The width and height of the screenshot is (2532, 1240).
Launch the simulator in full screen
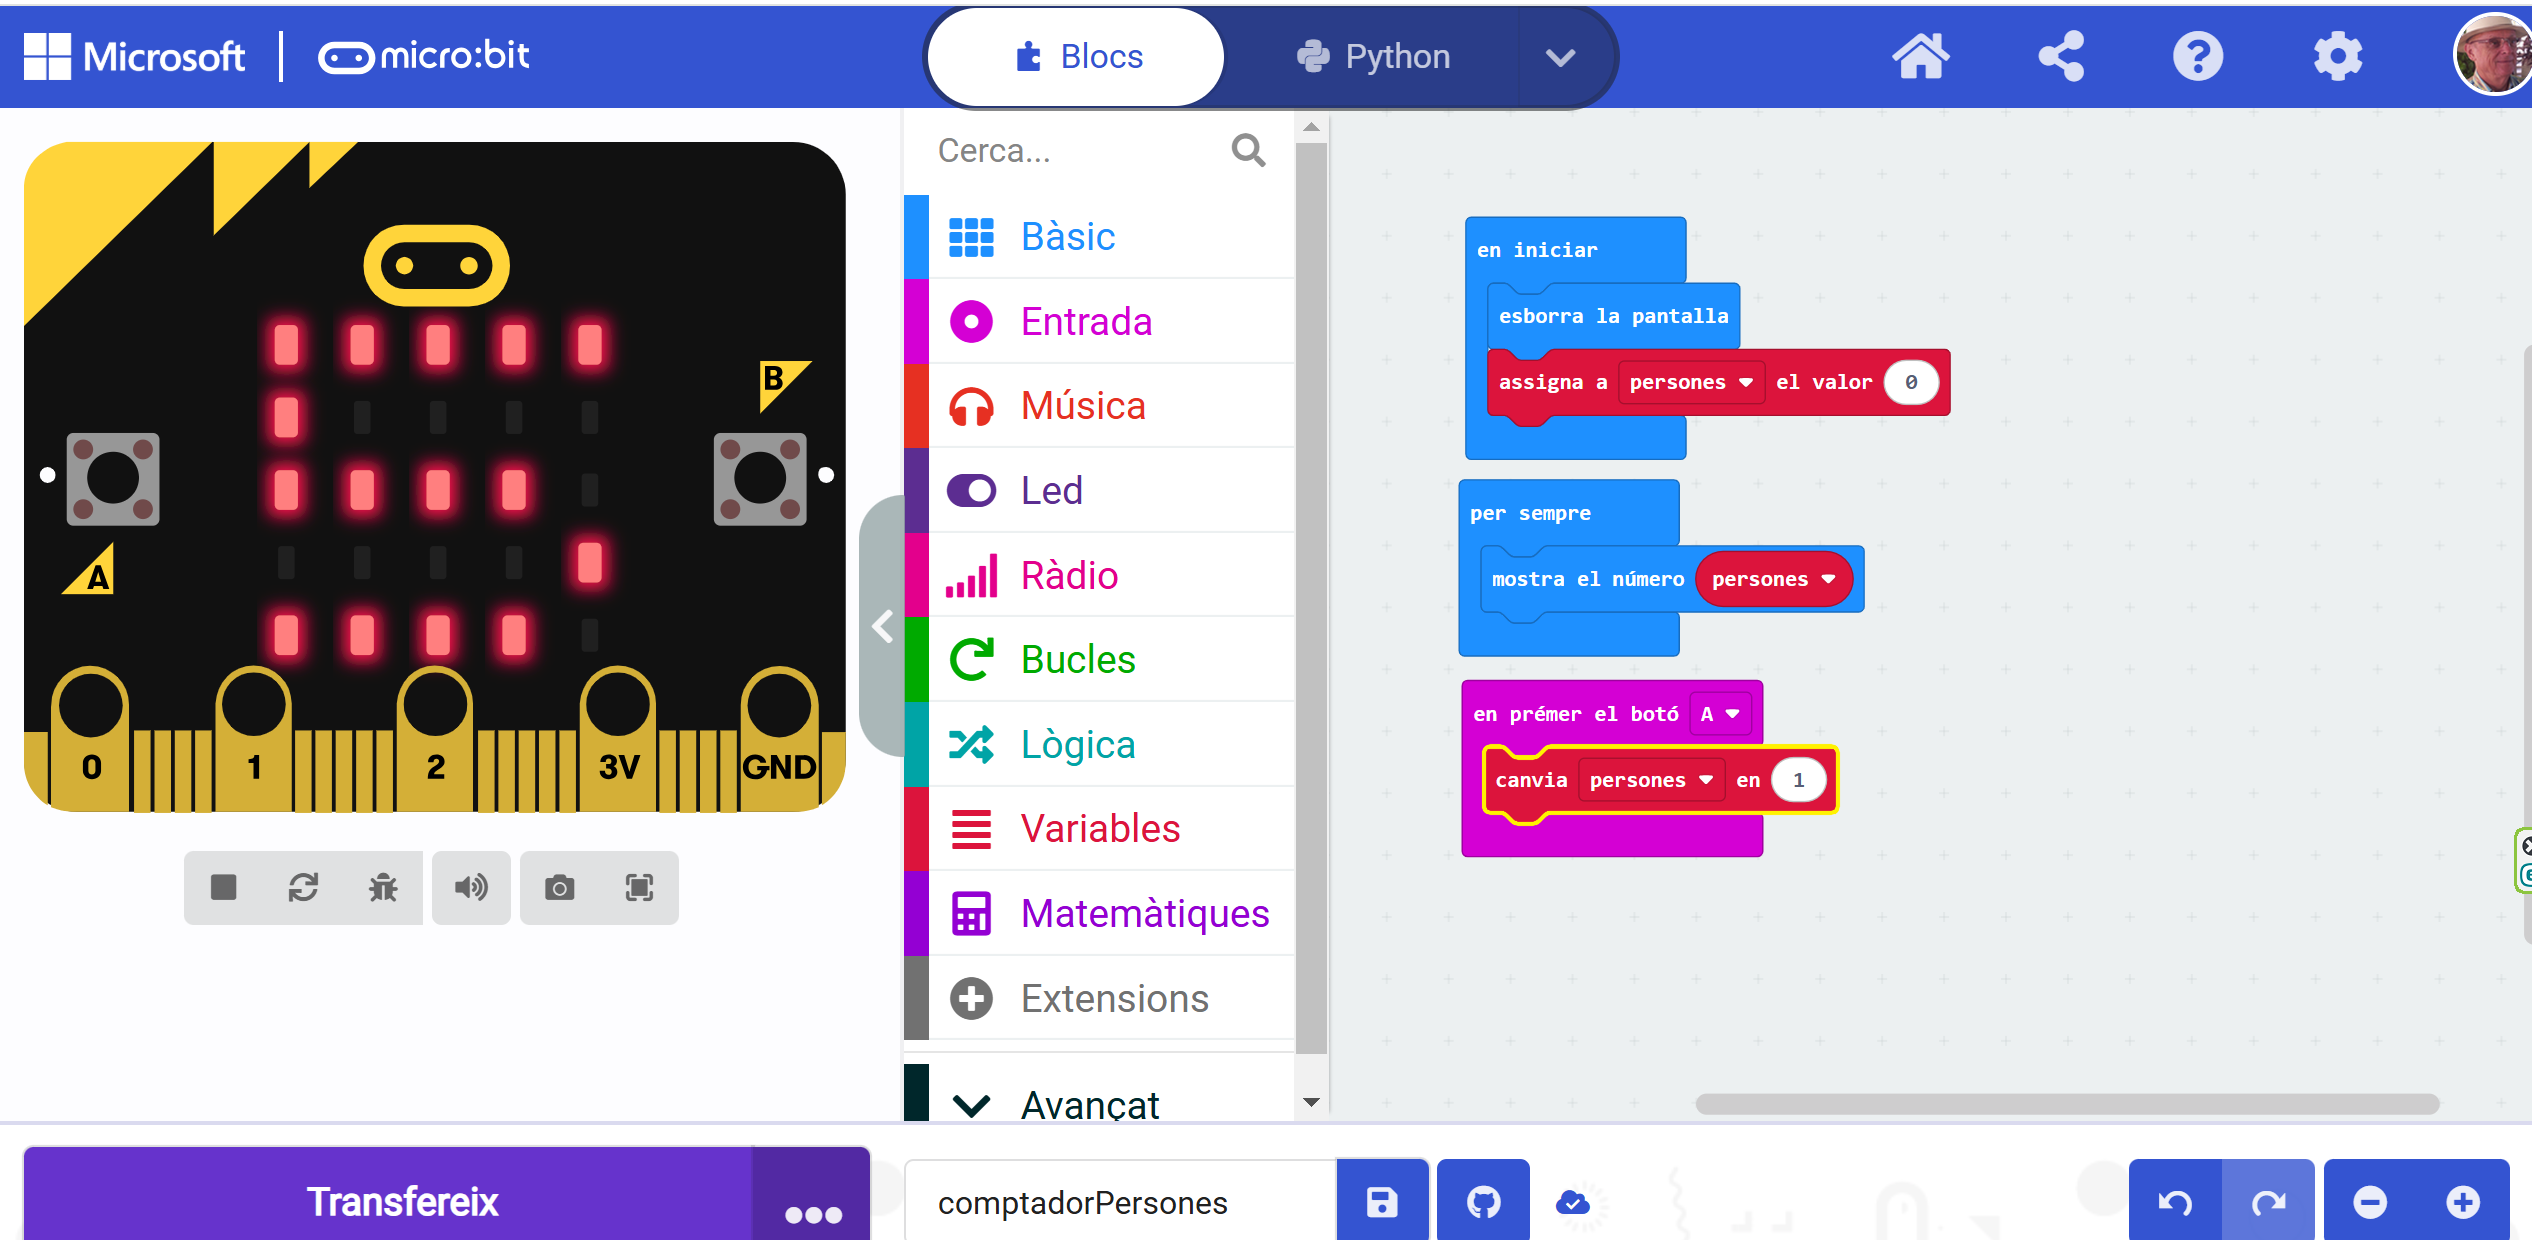[639, 887]
